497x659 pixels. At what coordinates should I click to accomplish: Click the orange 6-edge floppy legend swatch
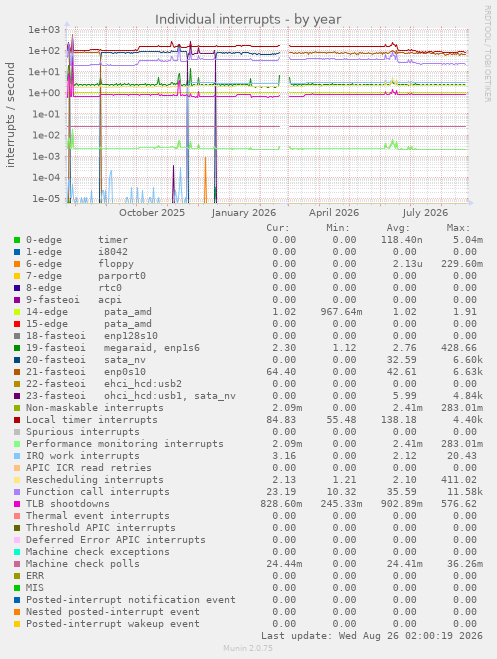click(x=17, y=264)
